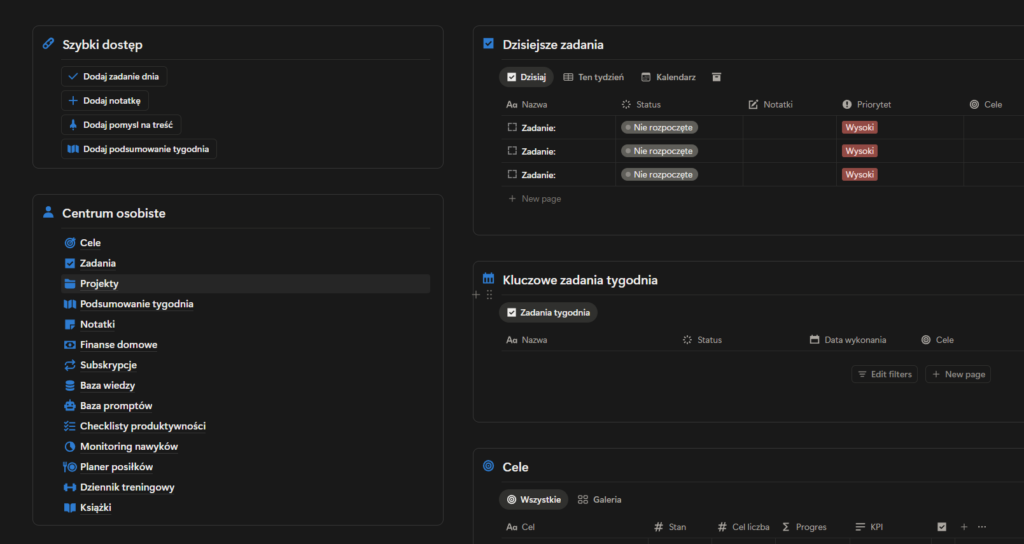Screen dimensions: 1024x544
Task: Open the archive view icon after Kalendarz tab
Action: point(716,77)
